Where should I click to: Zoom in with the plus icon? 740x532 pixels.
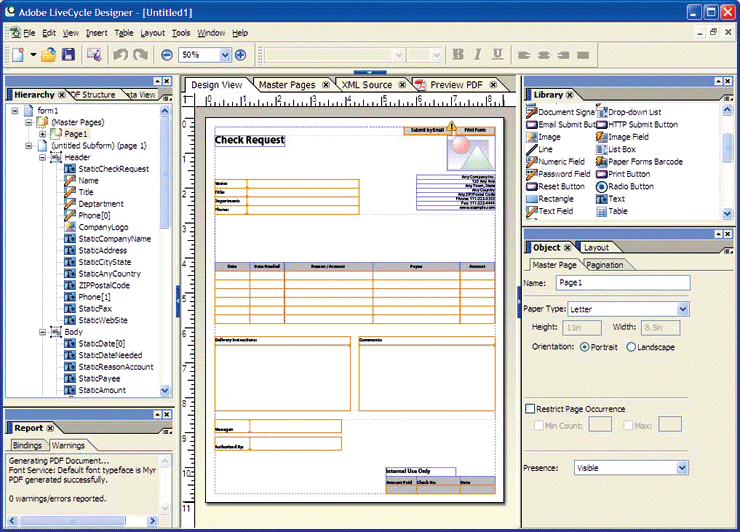point(241,55)
